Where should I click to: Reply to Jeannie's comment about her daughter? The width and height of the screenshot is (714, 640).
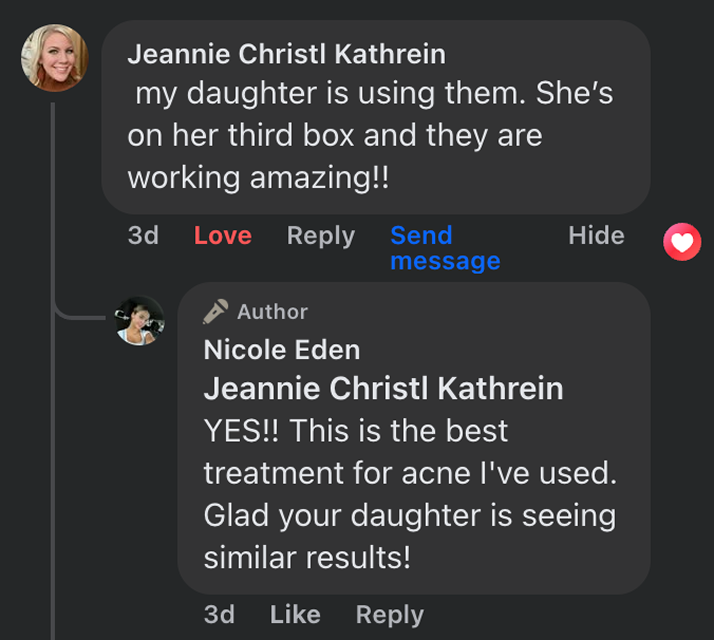[320, 236]
